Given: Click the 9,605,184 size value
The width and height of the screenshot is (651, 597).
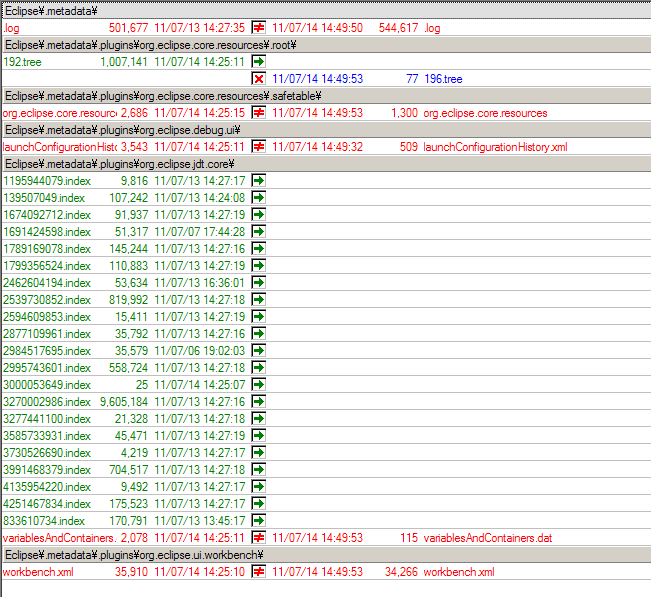Looking at the screenshot, I should 124,402.
